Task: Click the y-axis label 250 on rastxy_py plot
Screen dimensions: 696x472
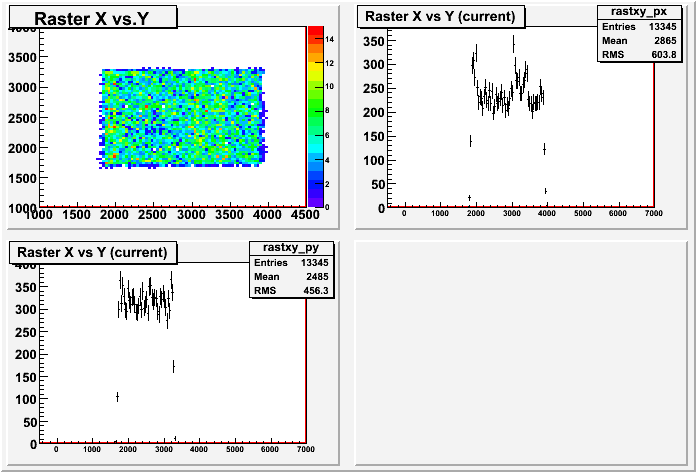Action: 25,332
